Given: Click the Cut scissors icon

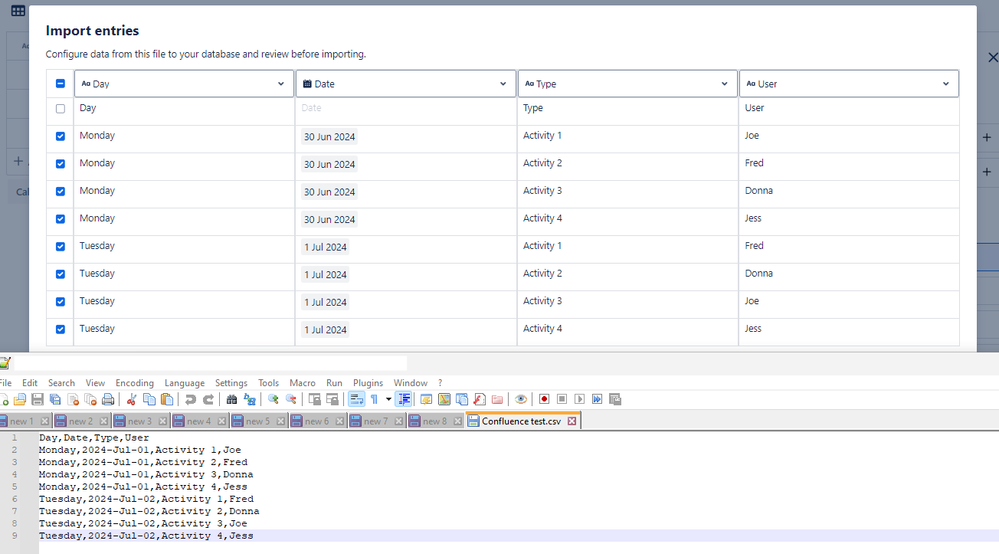Looking at the screenshot, I should pyautogui.click(x=131, y=399).
